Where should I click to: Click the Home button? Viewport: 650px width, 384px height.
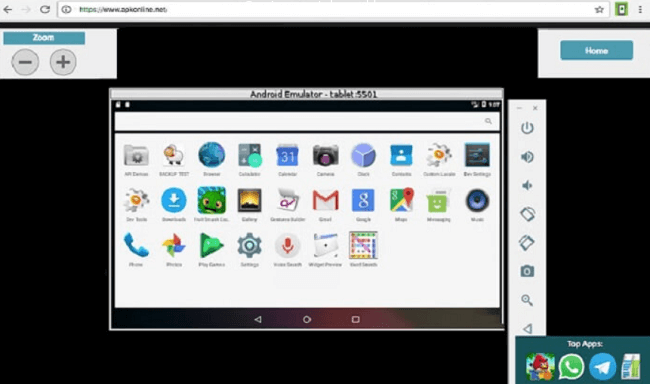pos(597,51)
